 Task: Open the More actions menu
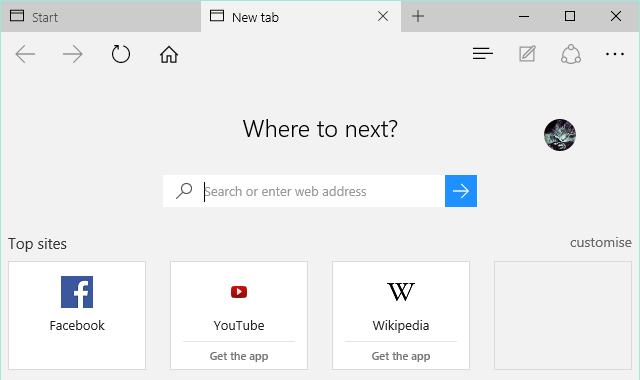[x=615, y=54]
